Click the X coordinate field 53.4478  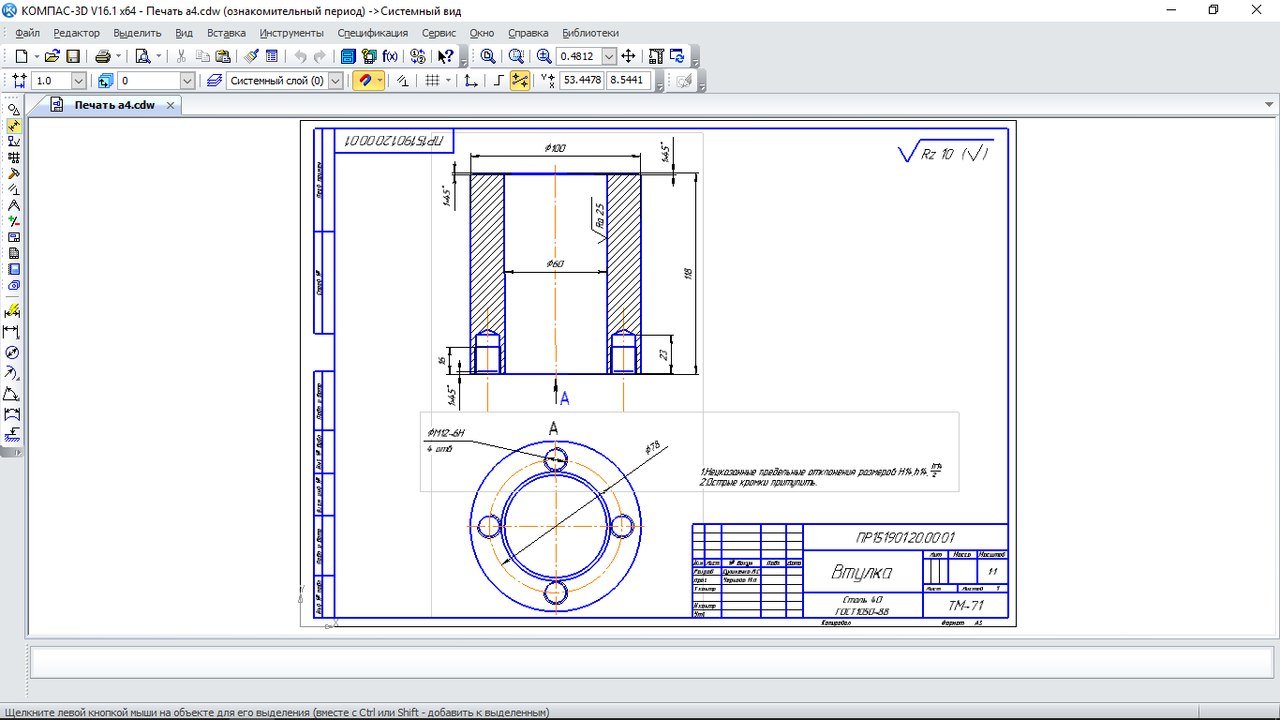[x=582, y=81]
